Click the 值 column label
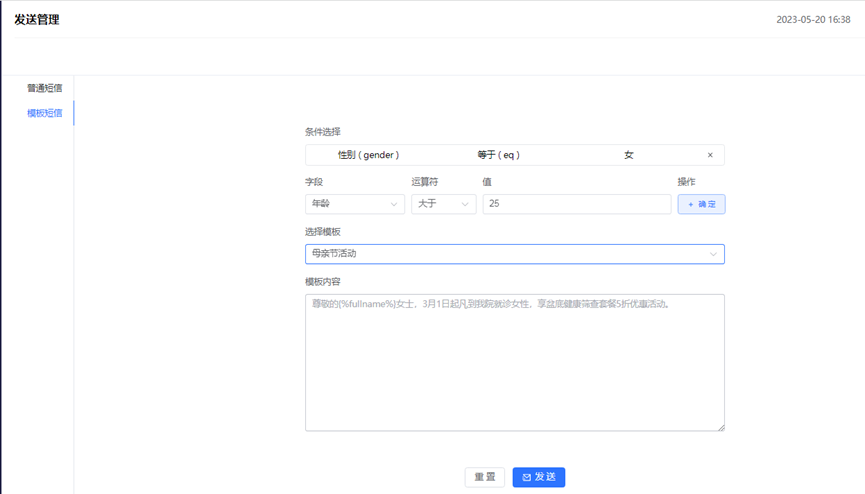The height and width of the screenshot is (494, 865). pyautogui.click(x=487, y=182)
